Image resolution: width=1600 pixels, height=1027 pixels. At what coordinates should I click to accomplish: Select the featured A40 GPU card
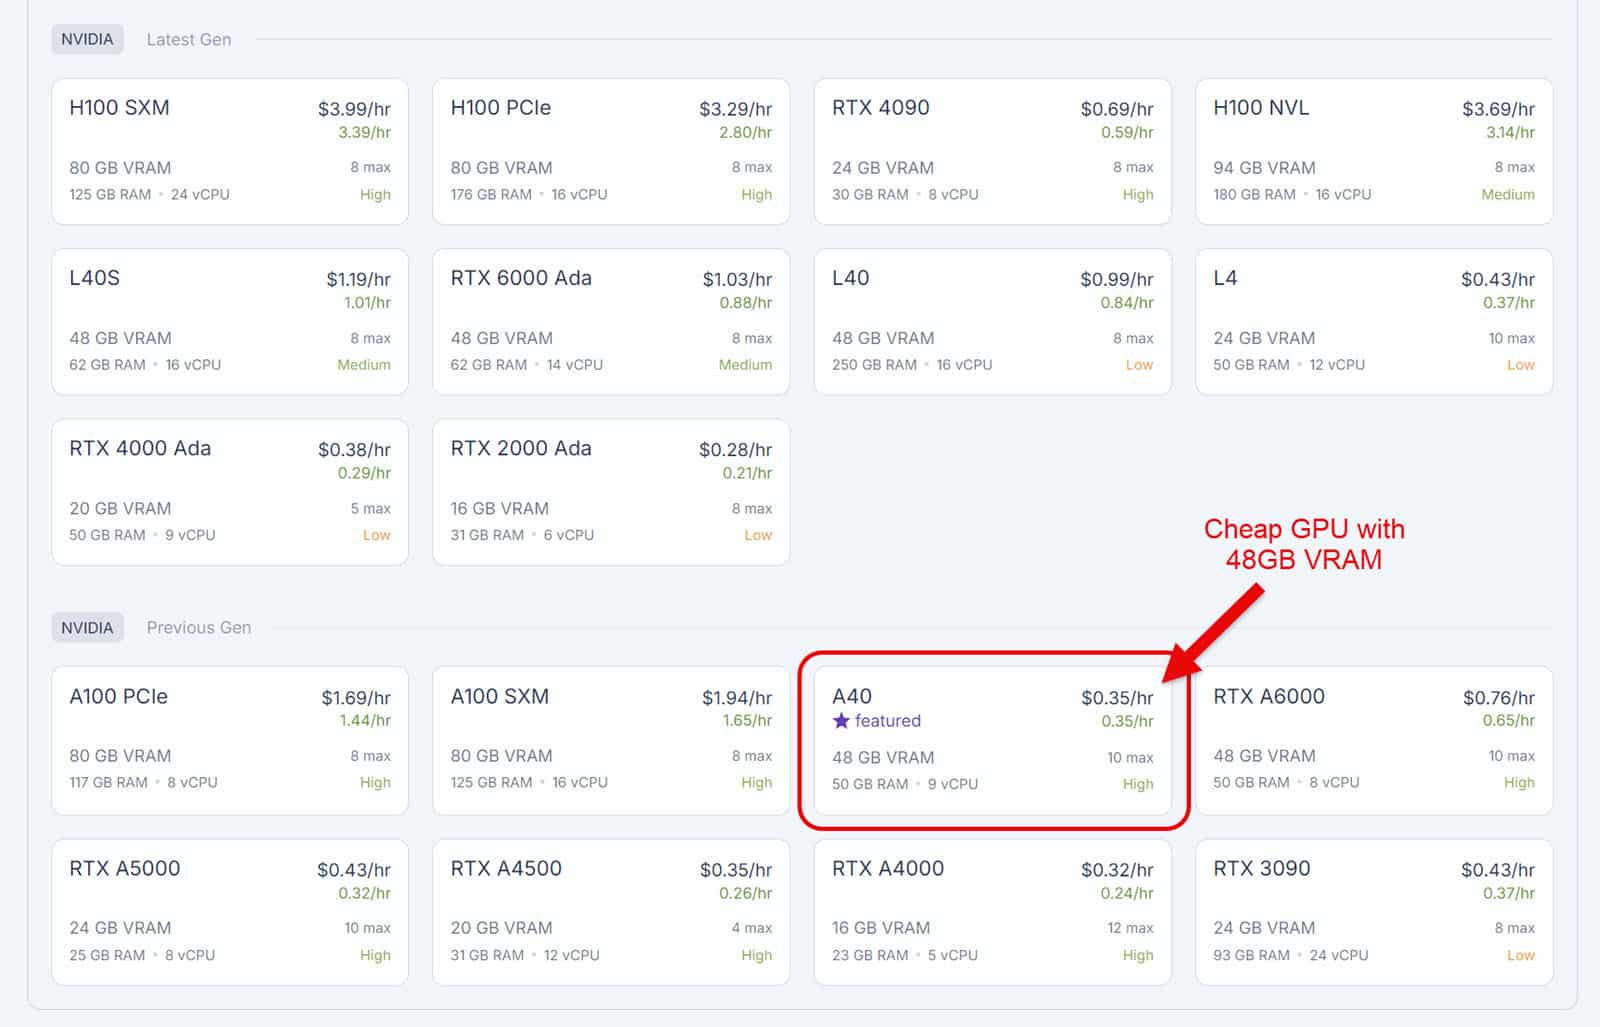click(992, 741)
